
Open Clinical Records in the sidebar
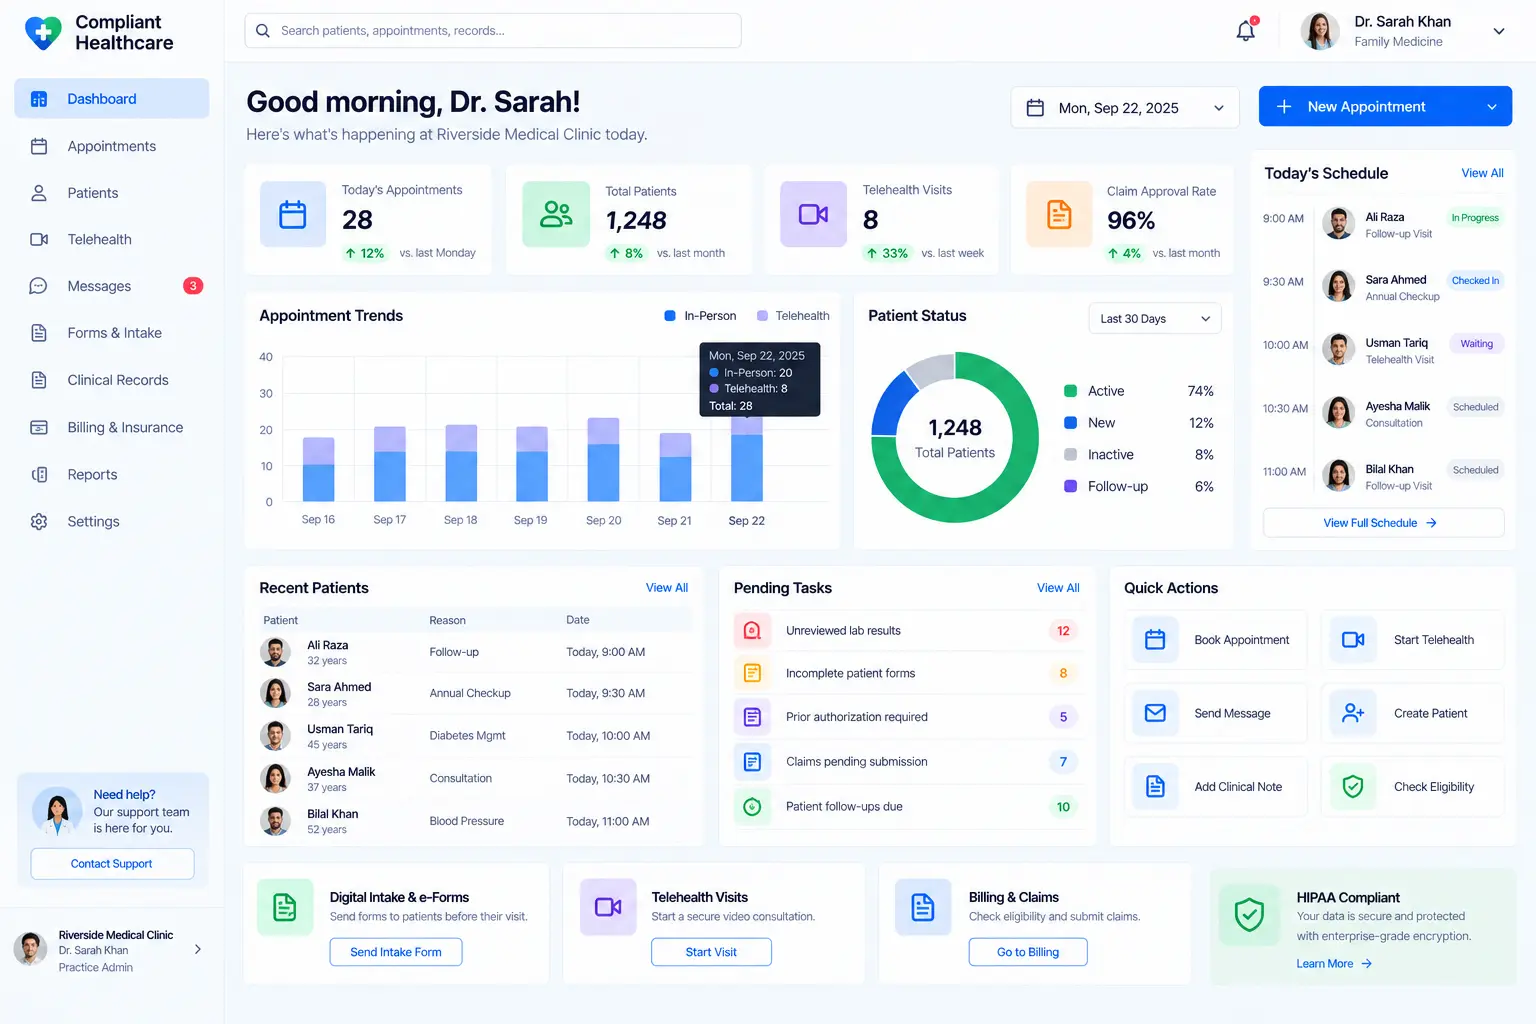coord(112,380)
